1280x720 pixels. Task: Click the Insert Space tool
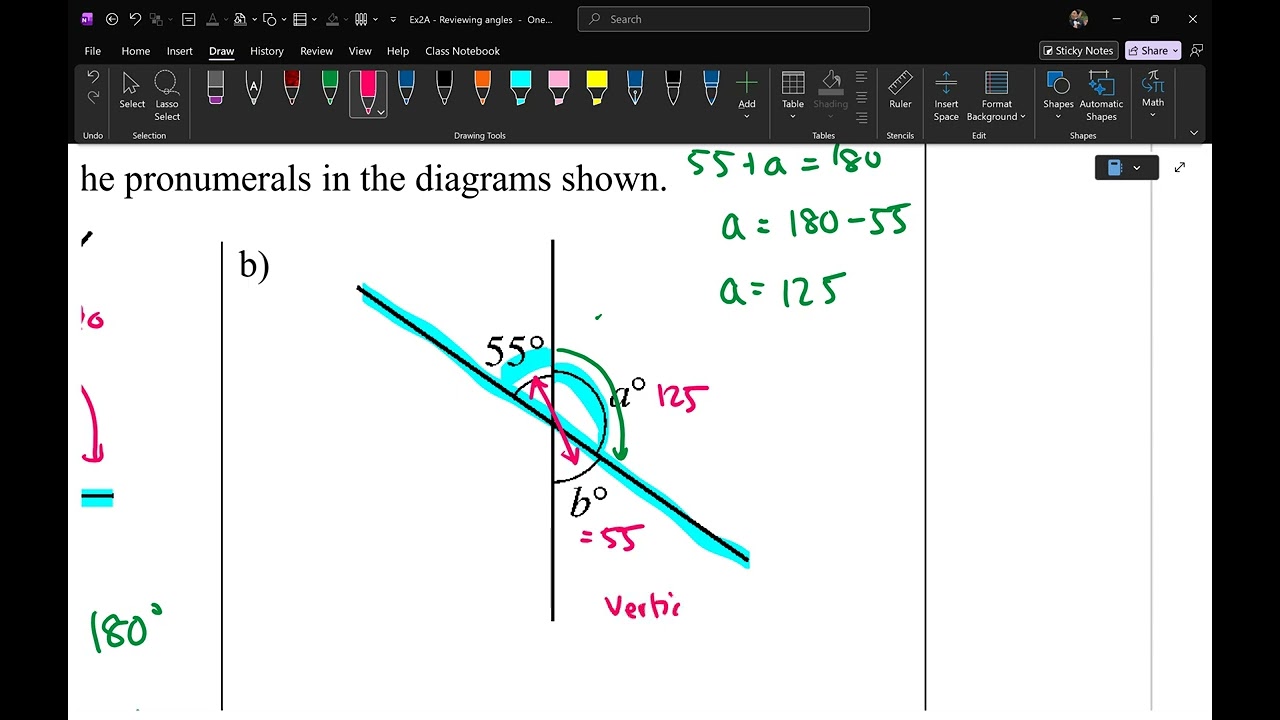coord(946,95)
